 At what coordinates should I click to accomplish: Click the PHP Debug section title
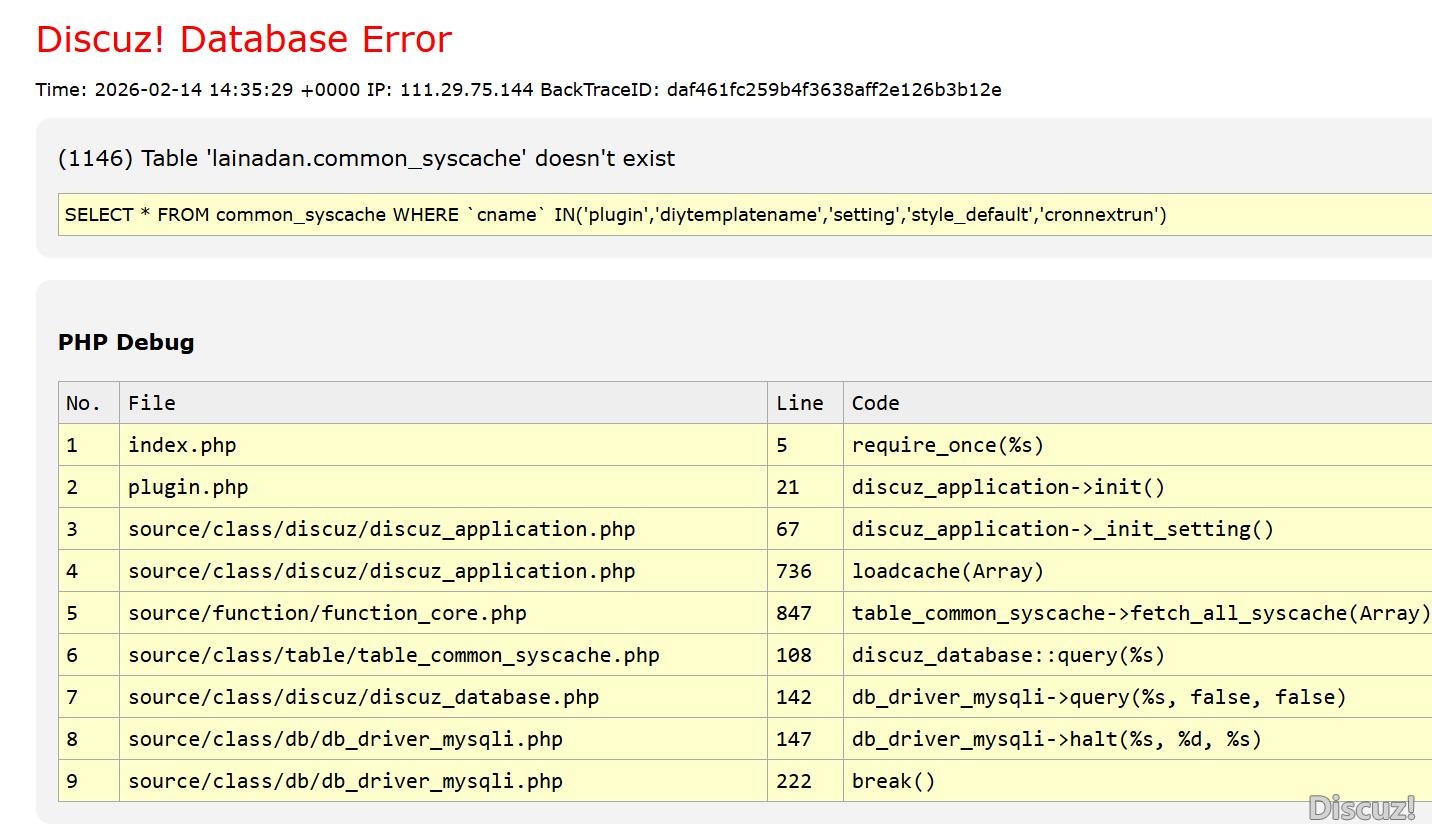[x=126, y=342]
